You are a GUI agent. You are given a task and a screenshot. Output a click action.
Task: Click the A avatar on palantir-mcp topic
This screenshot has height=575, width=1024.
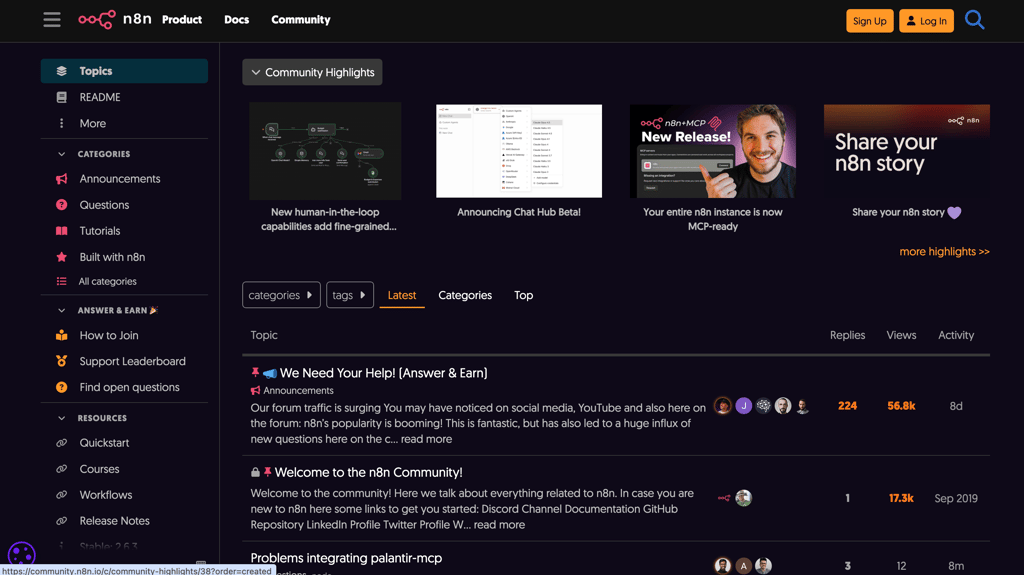743,566
